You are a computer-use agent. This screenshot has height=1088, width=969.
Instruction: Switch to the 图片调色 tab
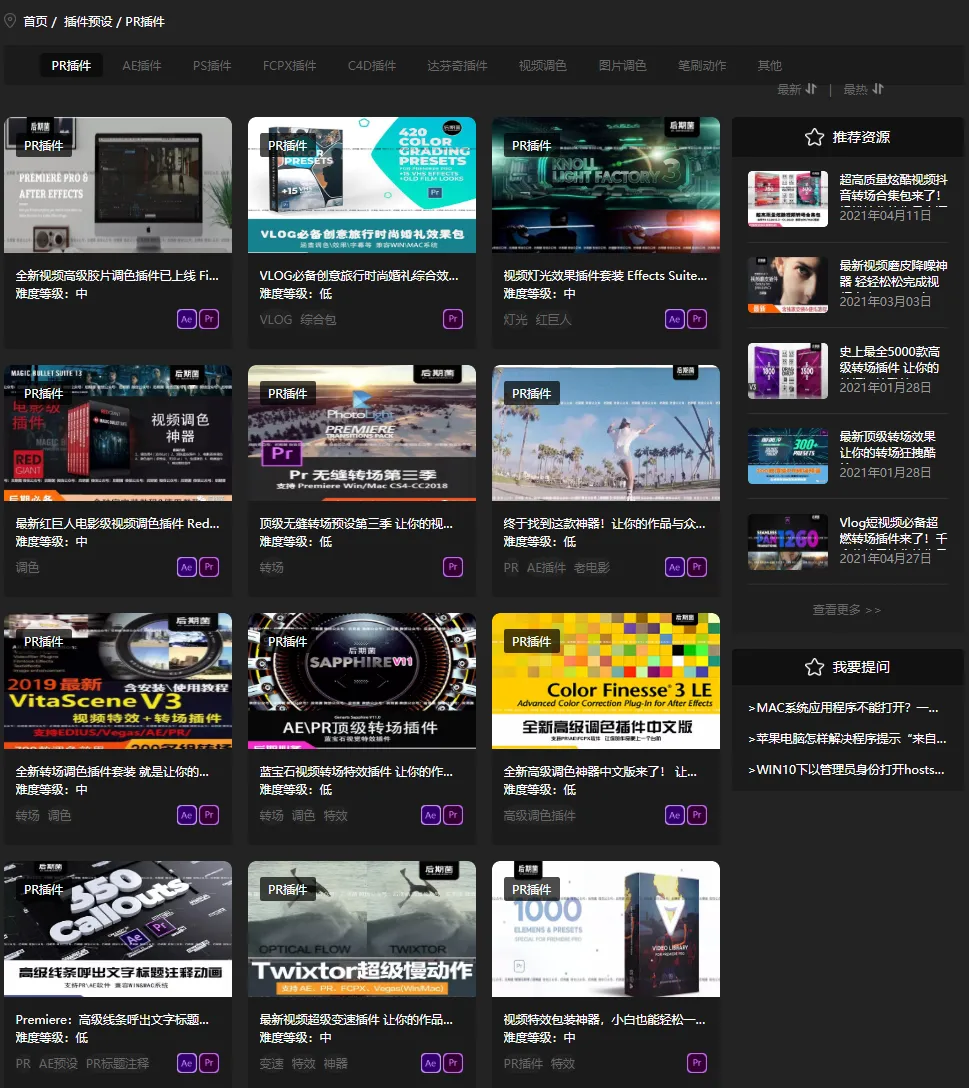pyautogui.click(x=622, y=65)
